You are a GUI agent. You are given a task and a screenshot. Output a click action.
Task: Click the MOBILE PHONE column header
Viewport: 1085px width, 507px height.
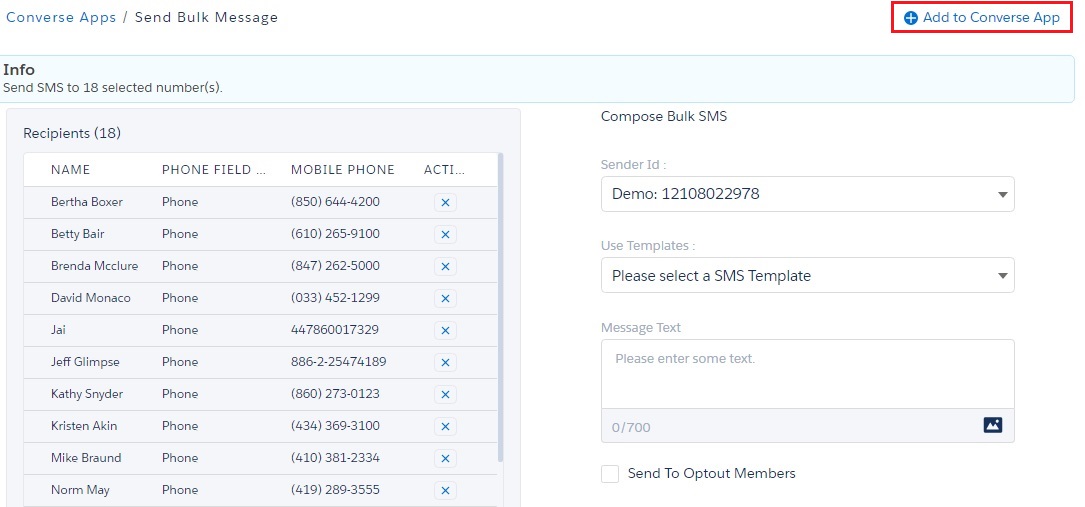click(343, 169)
